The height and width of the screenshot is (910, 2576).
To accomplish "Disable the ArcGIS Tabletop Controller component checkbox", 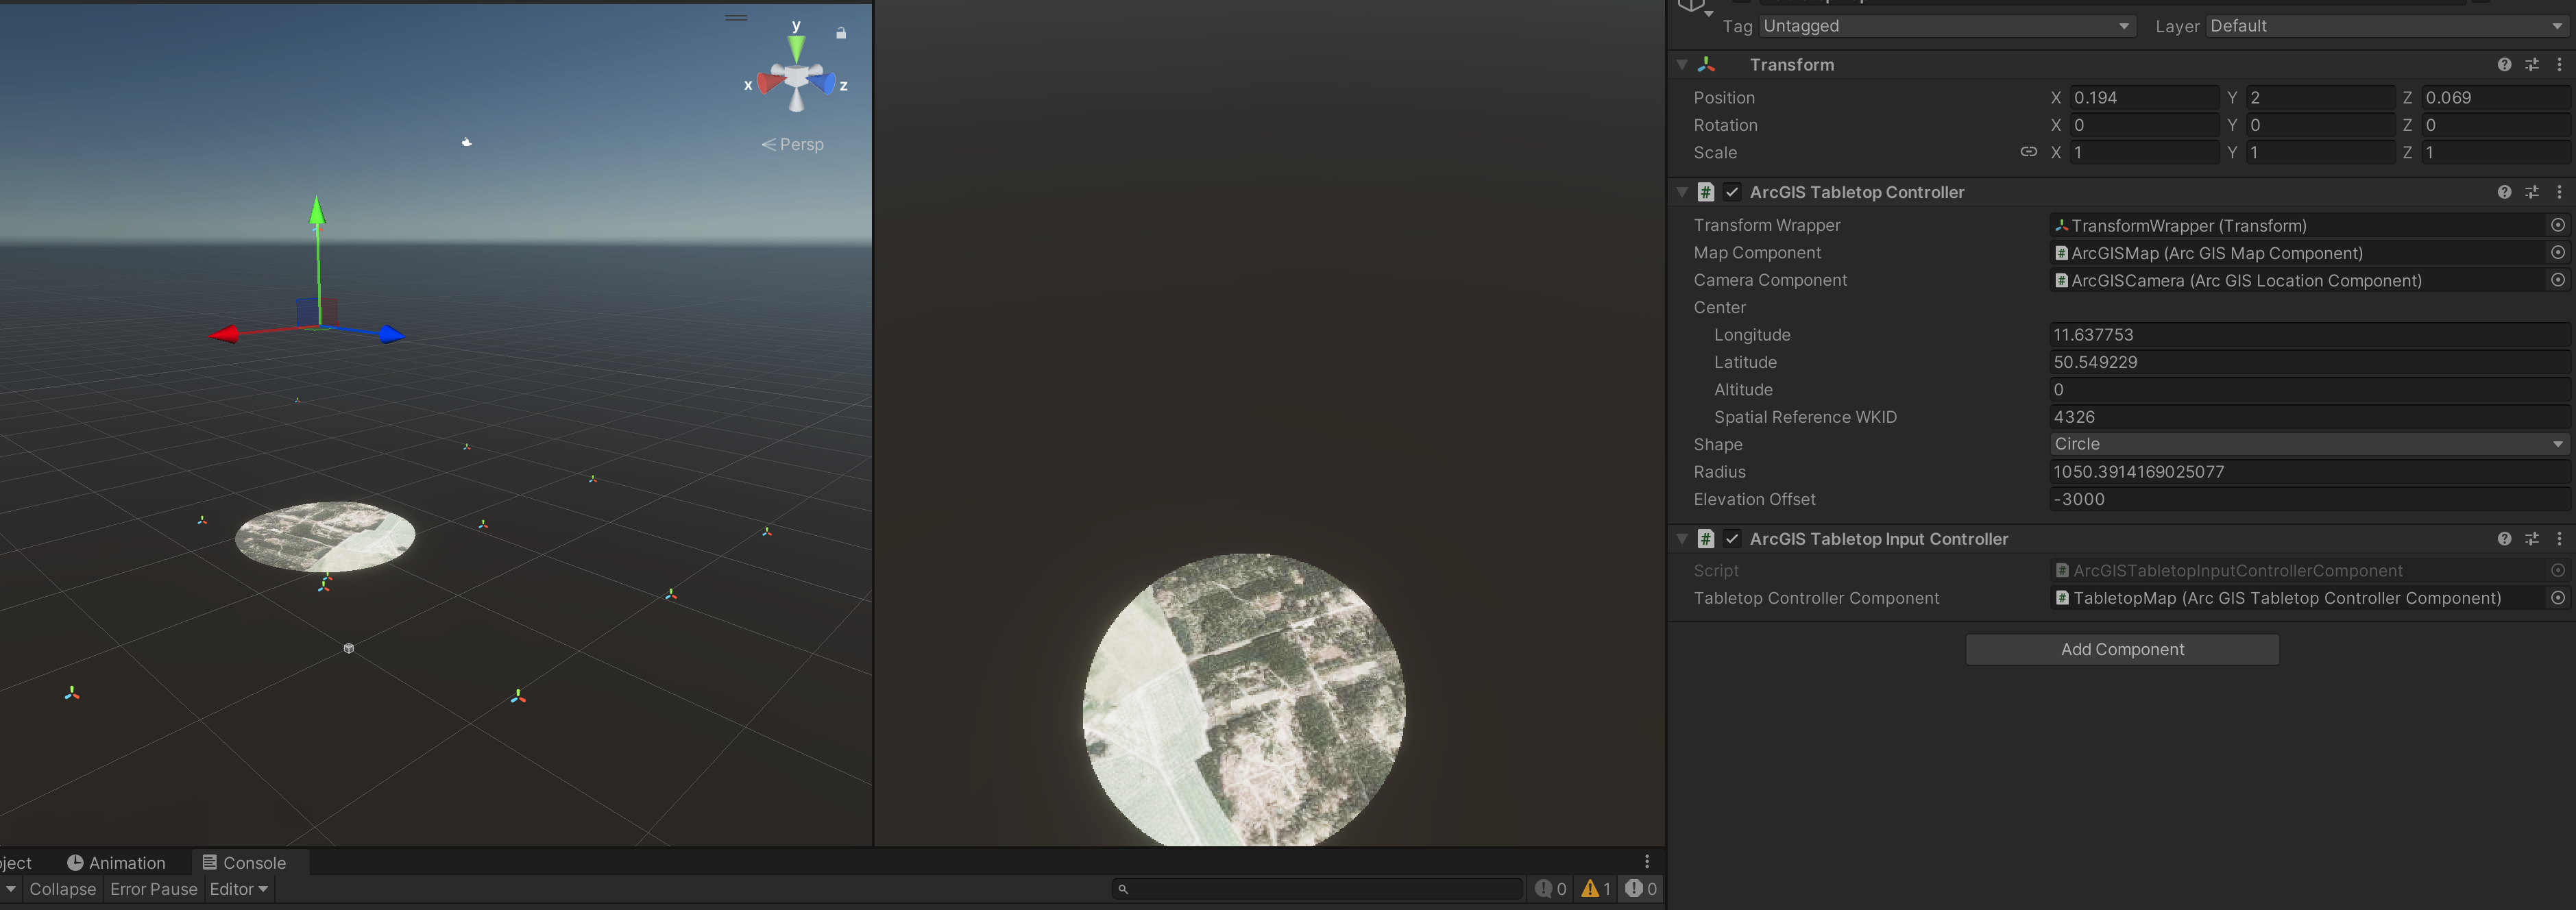I will click(x=1732, y=192).
